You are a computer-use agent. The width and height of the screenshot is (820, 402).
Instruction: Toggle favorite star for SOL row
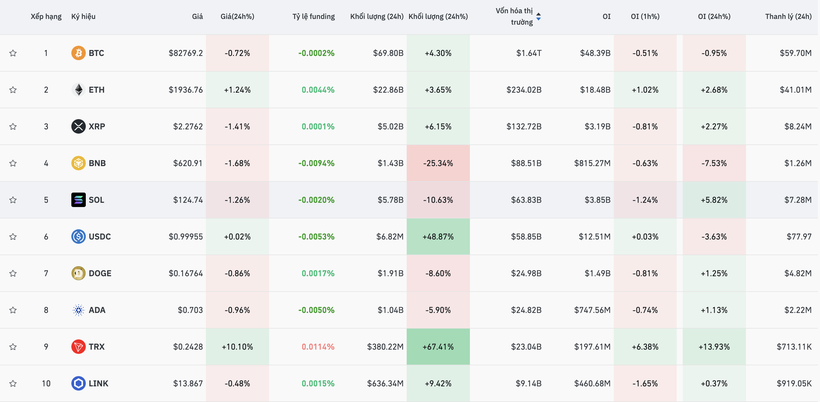(x=13, y=200)
